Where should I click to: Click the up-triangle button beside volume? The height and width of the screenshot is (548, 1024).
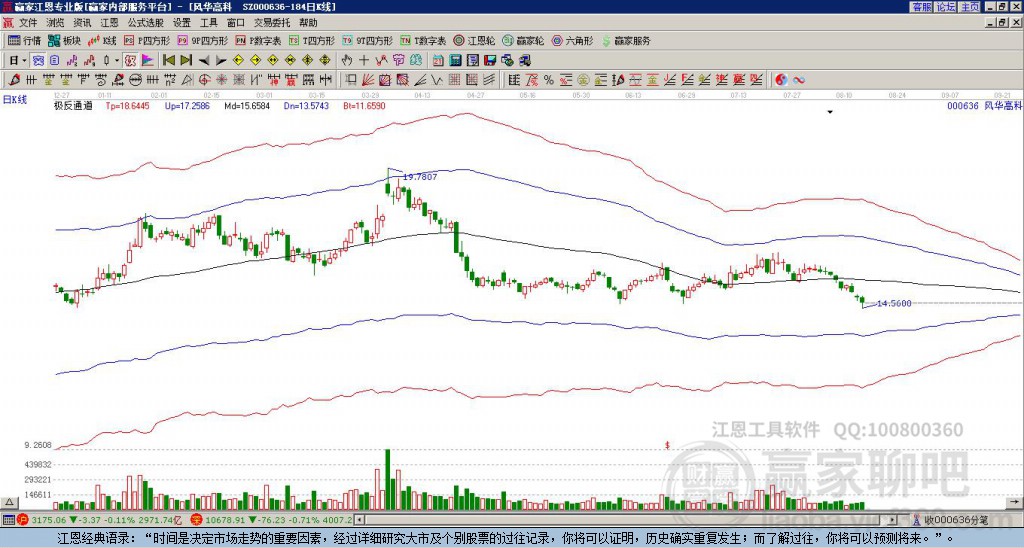[9, 502]
